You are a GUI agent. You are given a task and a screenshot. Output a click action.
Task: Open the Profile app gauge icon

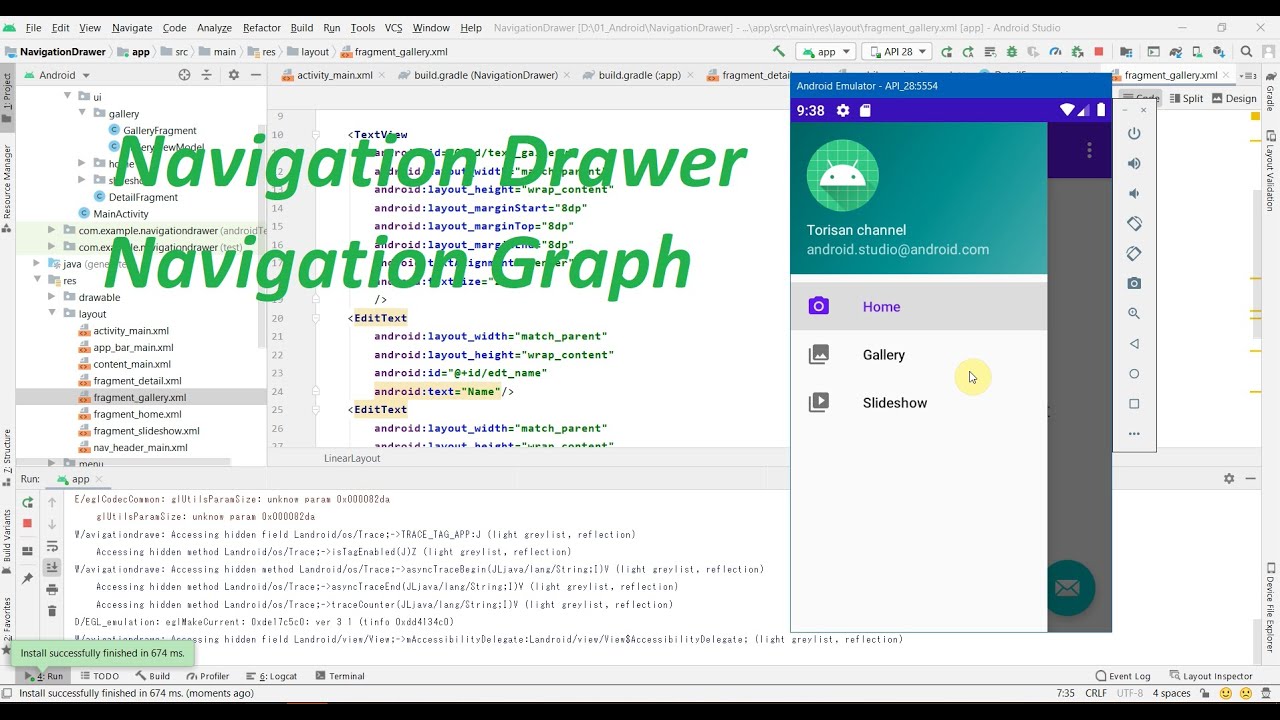click(1056, 52)
